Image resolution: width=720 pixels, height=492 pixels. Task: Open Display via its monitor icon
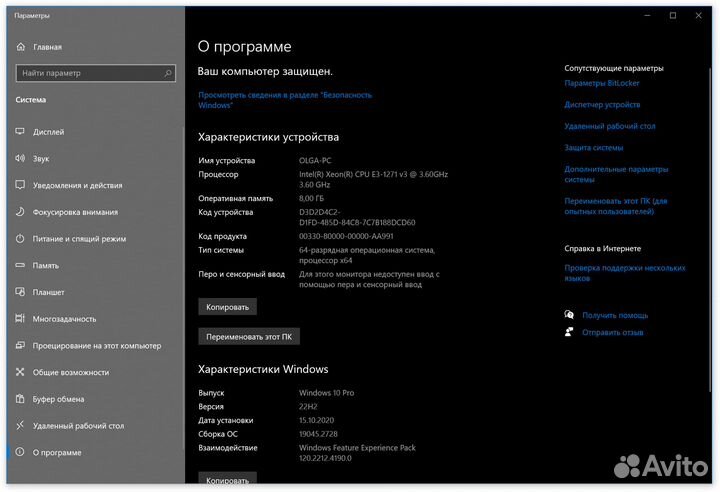click(x=20, y=131)
